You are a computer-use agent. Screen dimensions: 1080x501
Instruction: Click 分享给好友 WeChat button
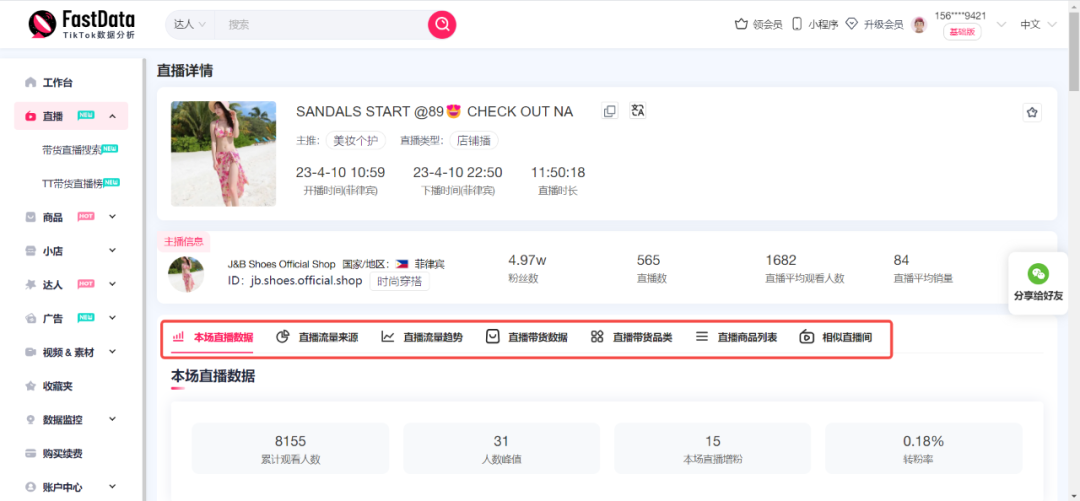point(1039,283)
